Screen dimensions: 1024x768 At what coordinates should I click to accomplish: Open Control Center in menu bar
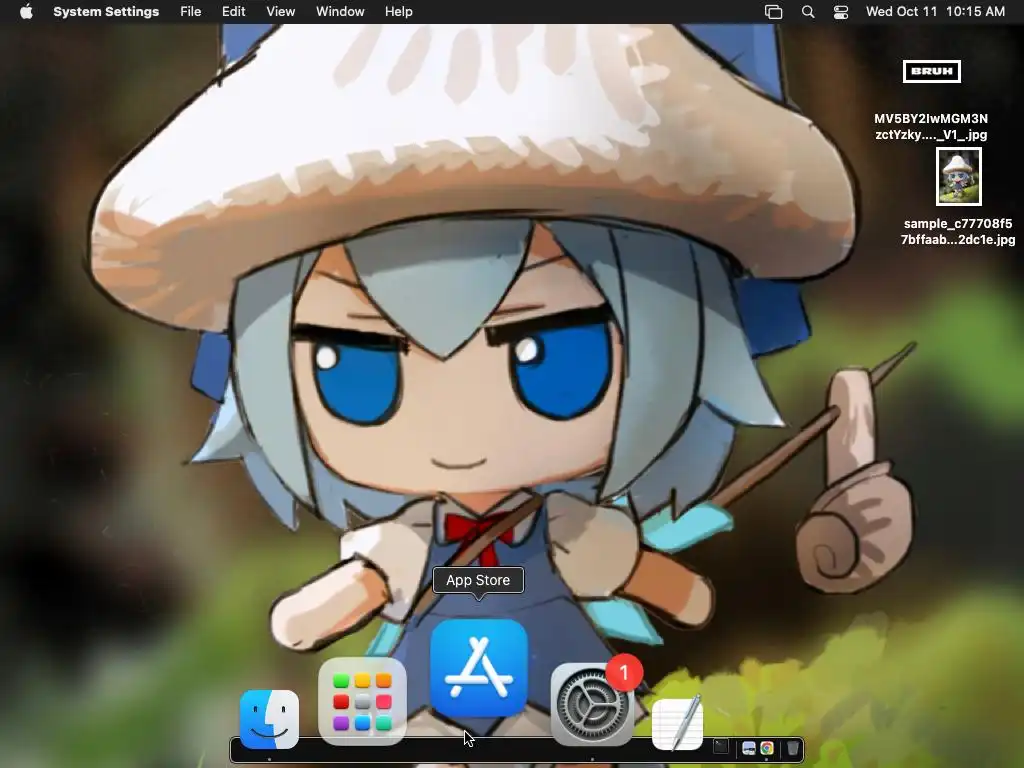tap(840, 12)
